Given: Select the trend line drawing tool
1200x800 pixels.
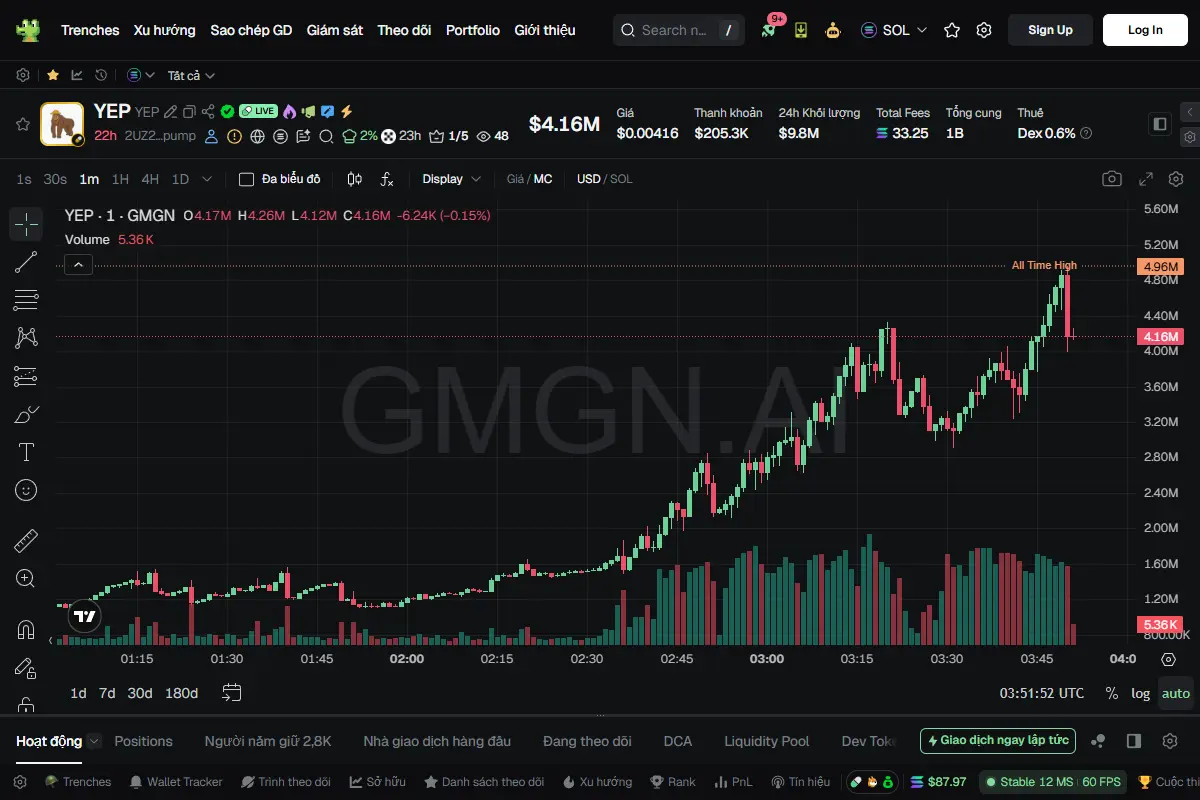Looking at the screenshot, I should coord(26,262).
